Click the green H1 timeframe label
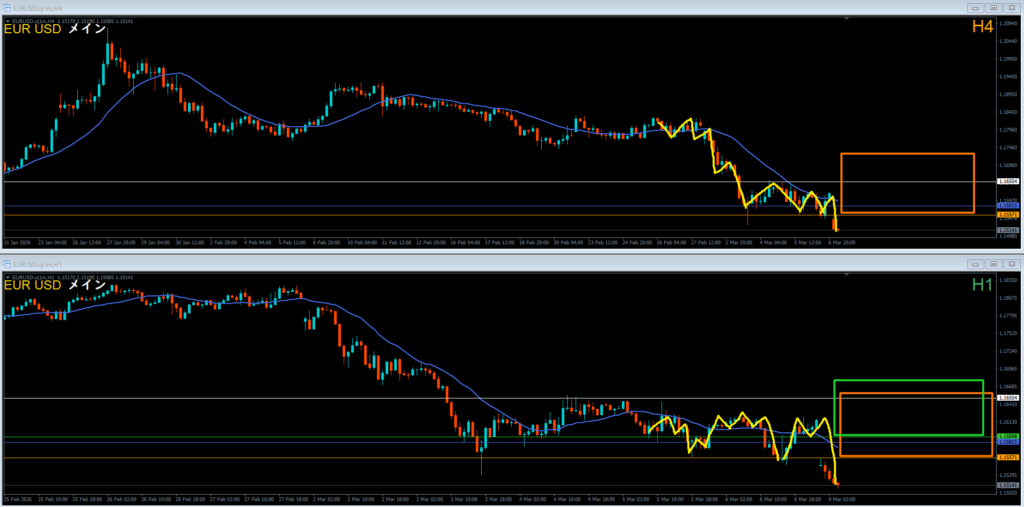Image resolution: width=1024 pixels, height=507 pixels. [x=981, y=285]
